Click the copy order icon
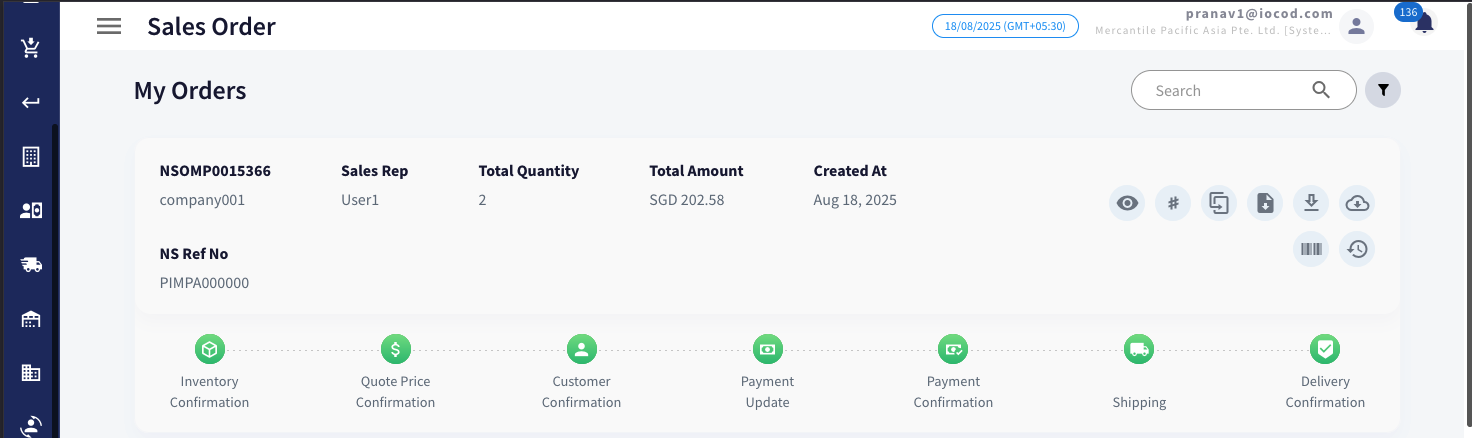This screenshot has width=1472, height=438. [x=1219, y=204]
